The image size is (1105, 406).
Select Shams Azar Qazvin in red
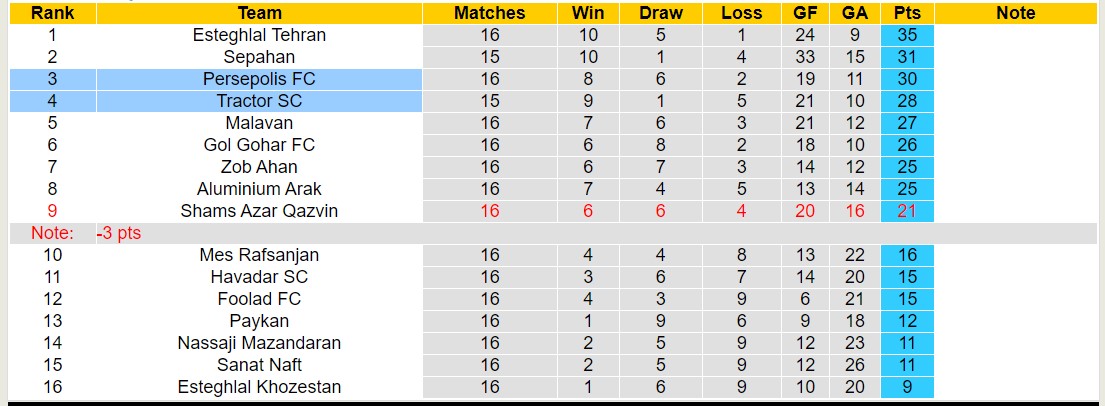click(259, 211)
